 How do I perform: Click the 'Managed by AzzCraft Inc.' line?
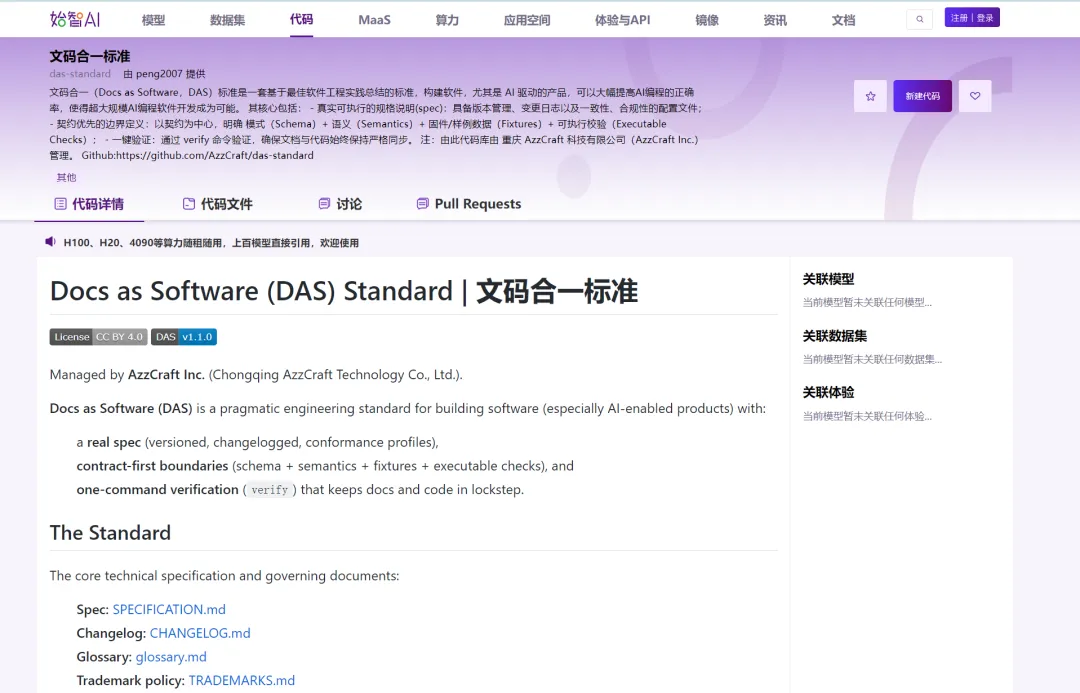point(256,375)
